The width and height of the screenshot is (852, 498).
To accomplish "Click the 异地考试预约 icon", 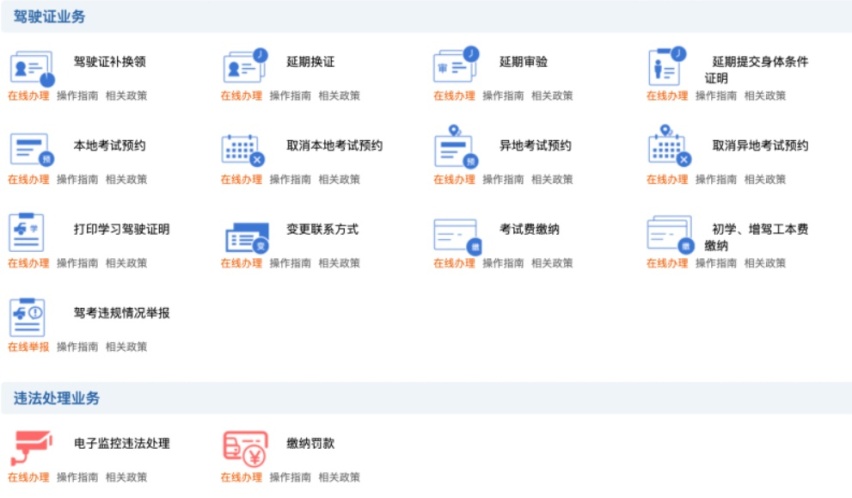I will pos(456,147).
